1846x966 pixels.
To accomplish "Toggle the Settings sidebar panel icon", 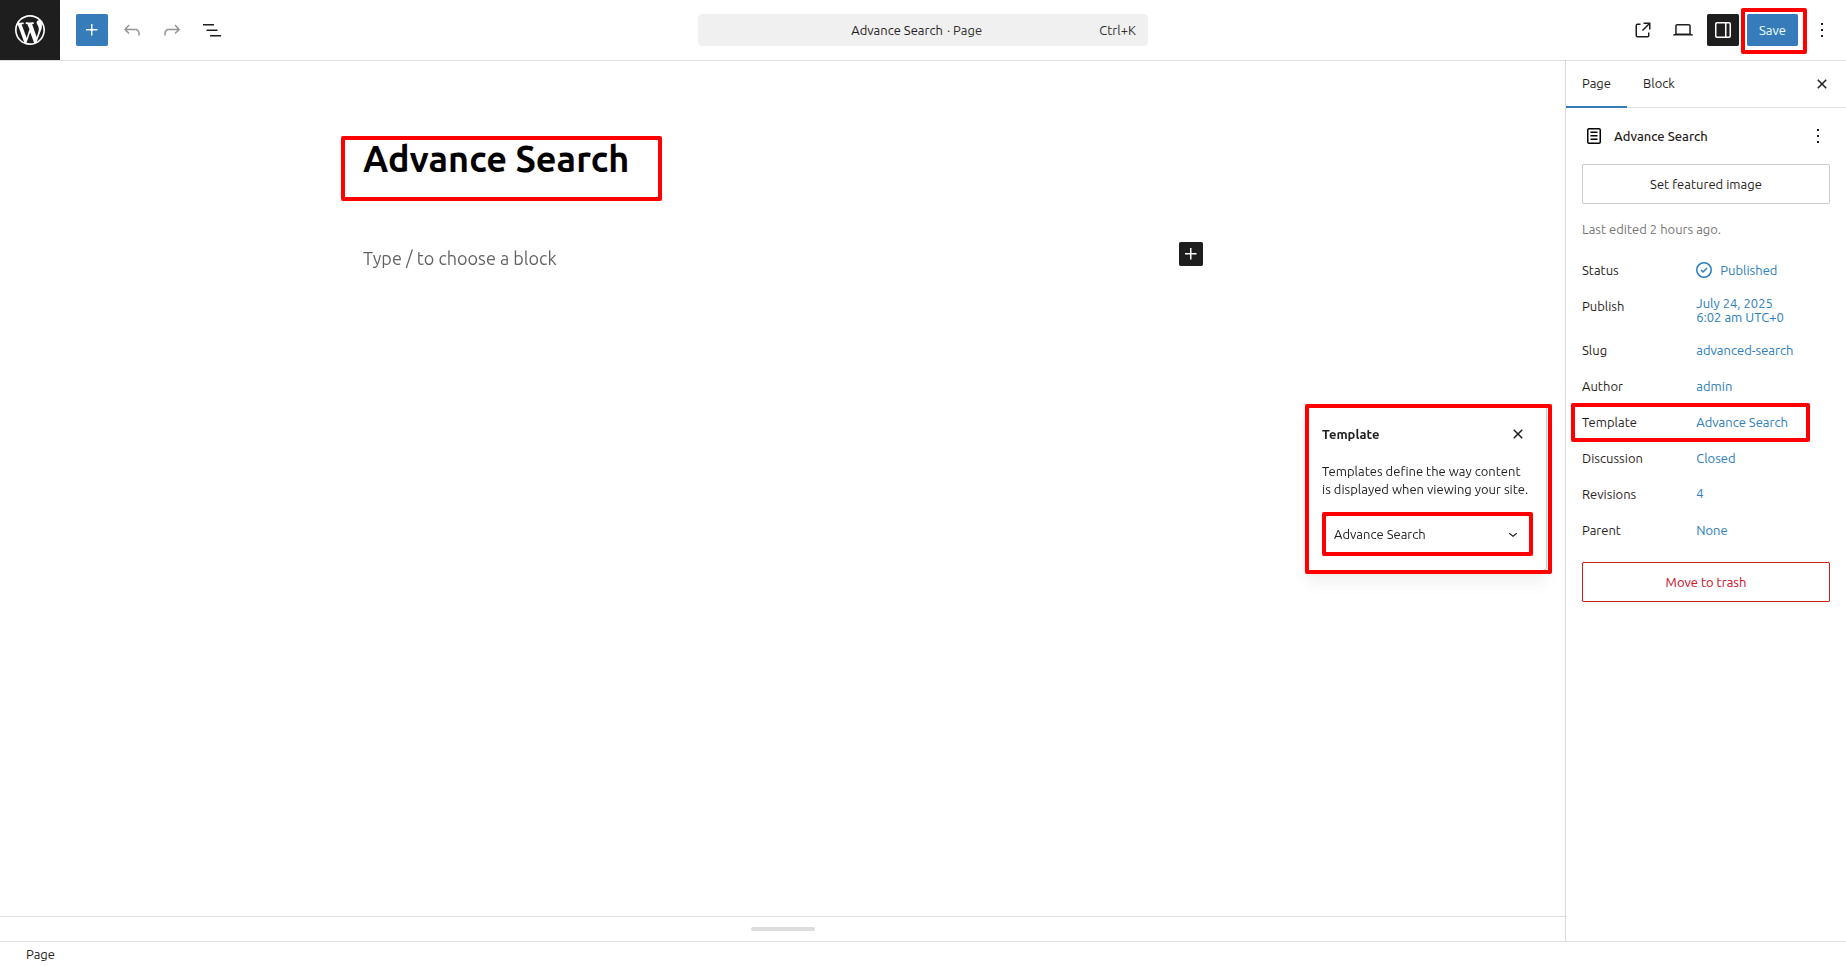I will coord(1723,30).
